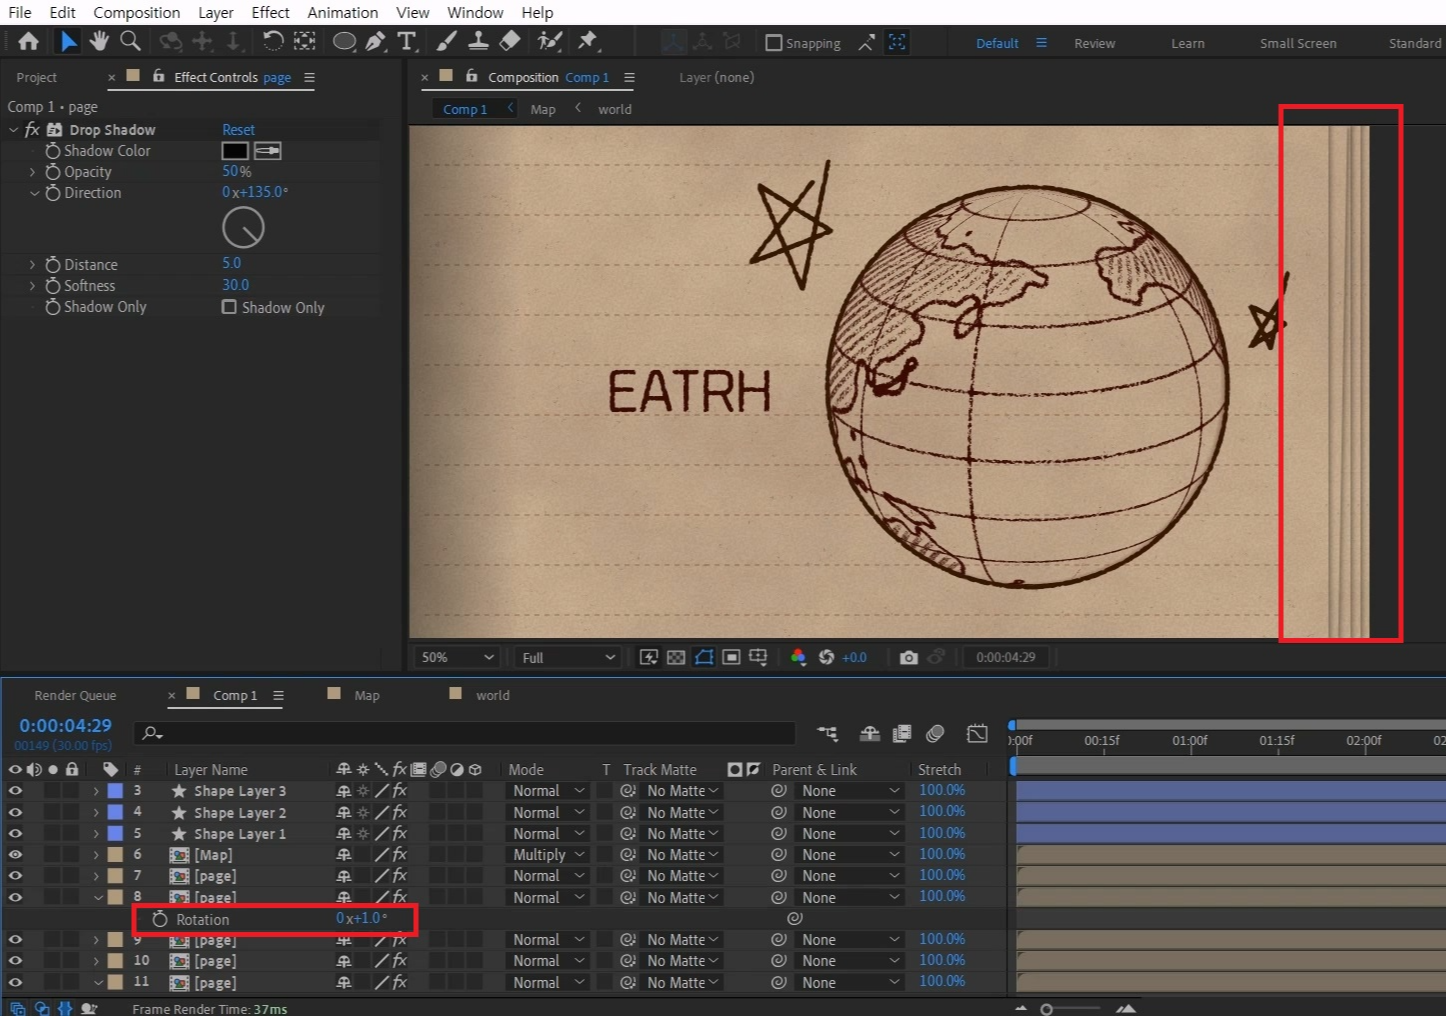Switch to the Learn workspace

click(1188, 43)
